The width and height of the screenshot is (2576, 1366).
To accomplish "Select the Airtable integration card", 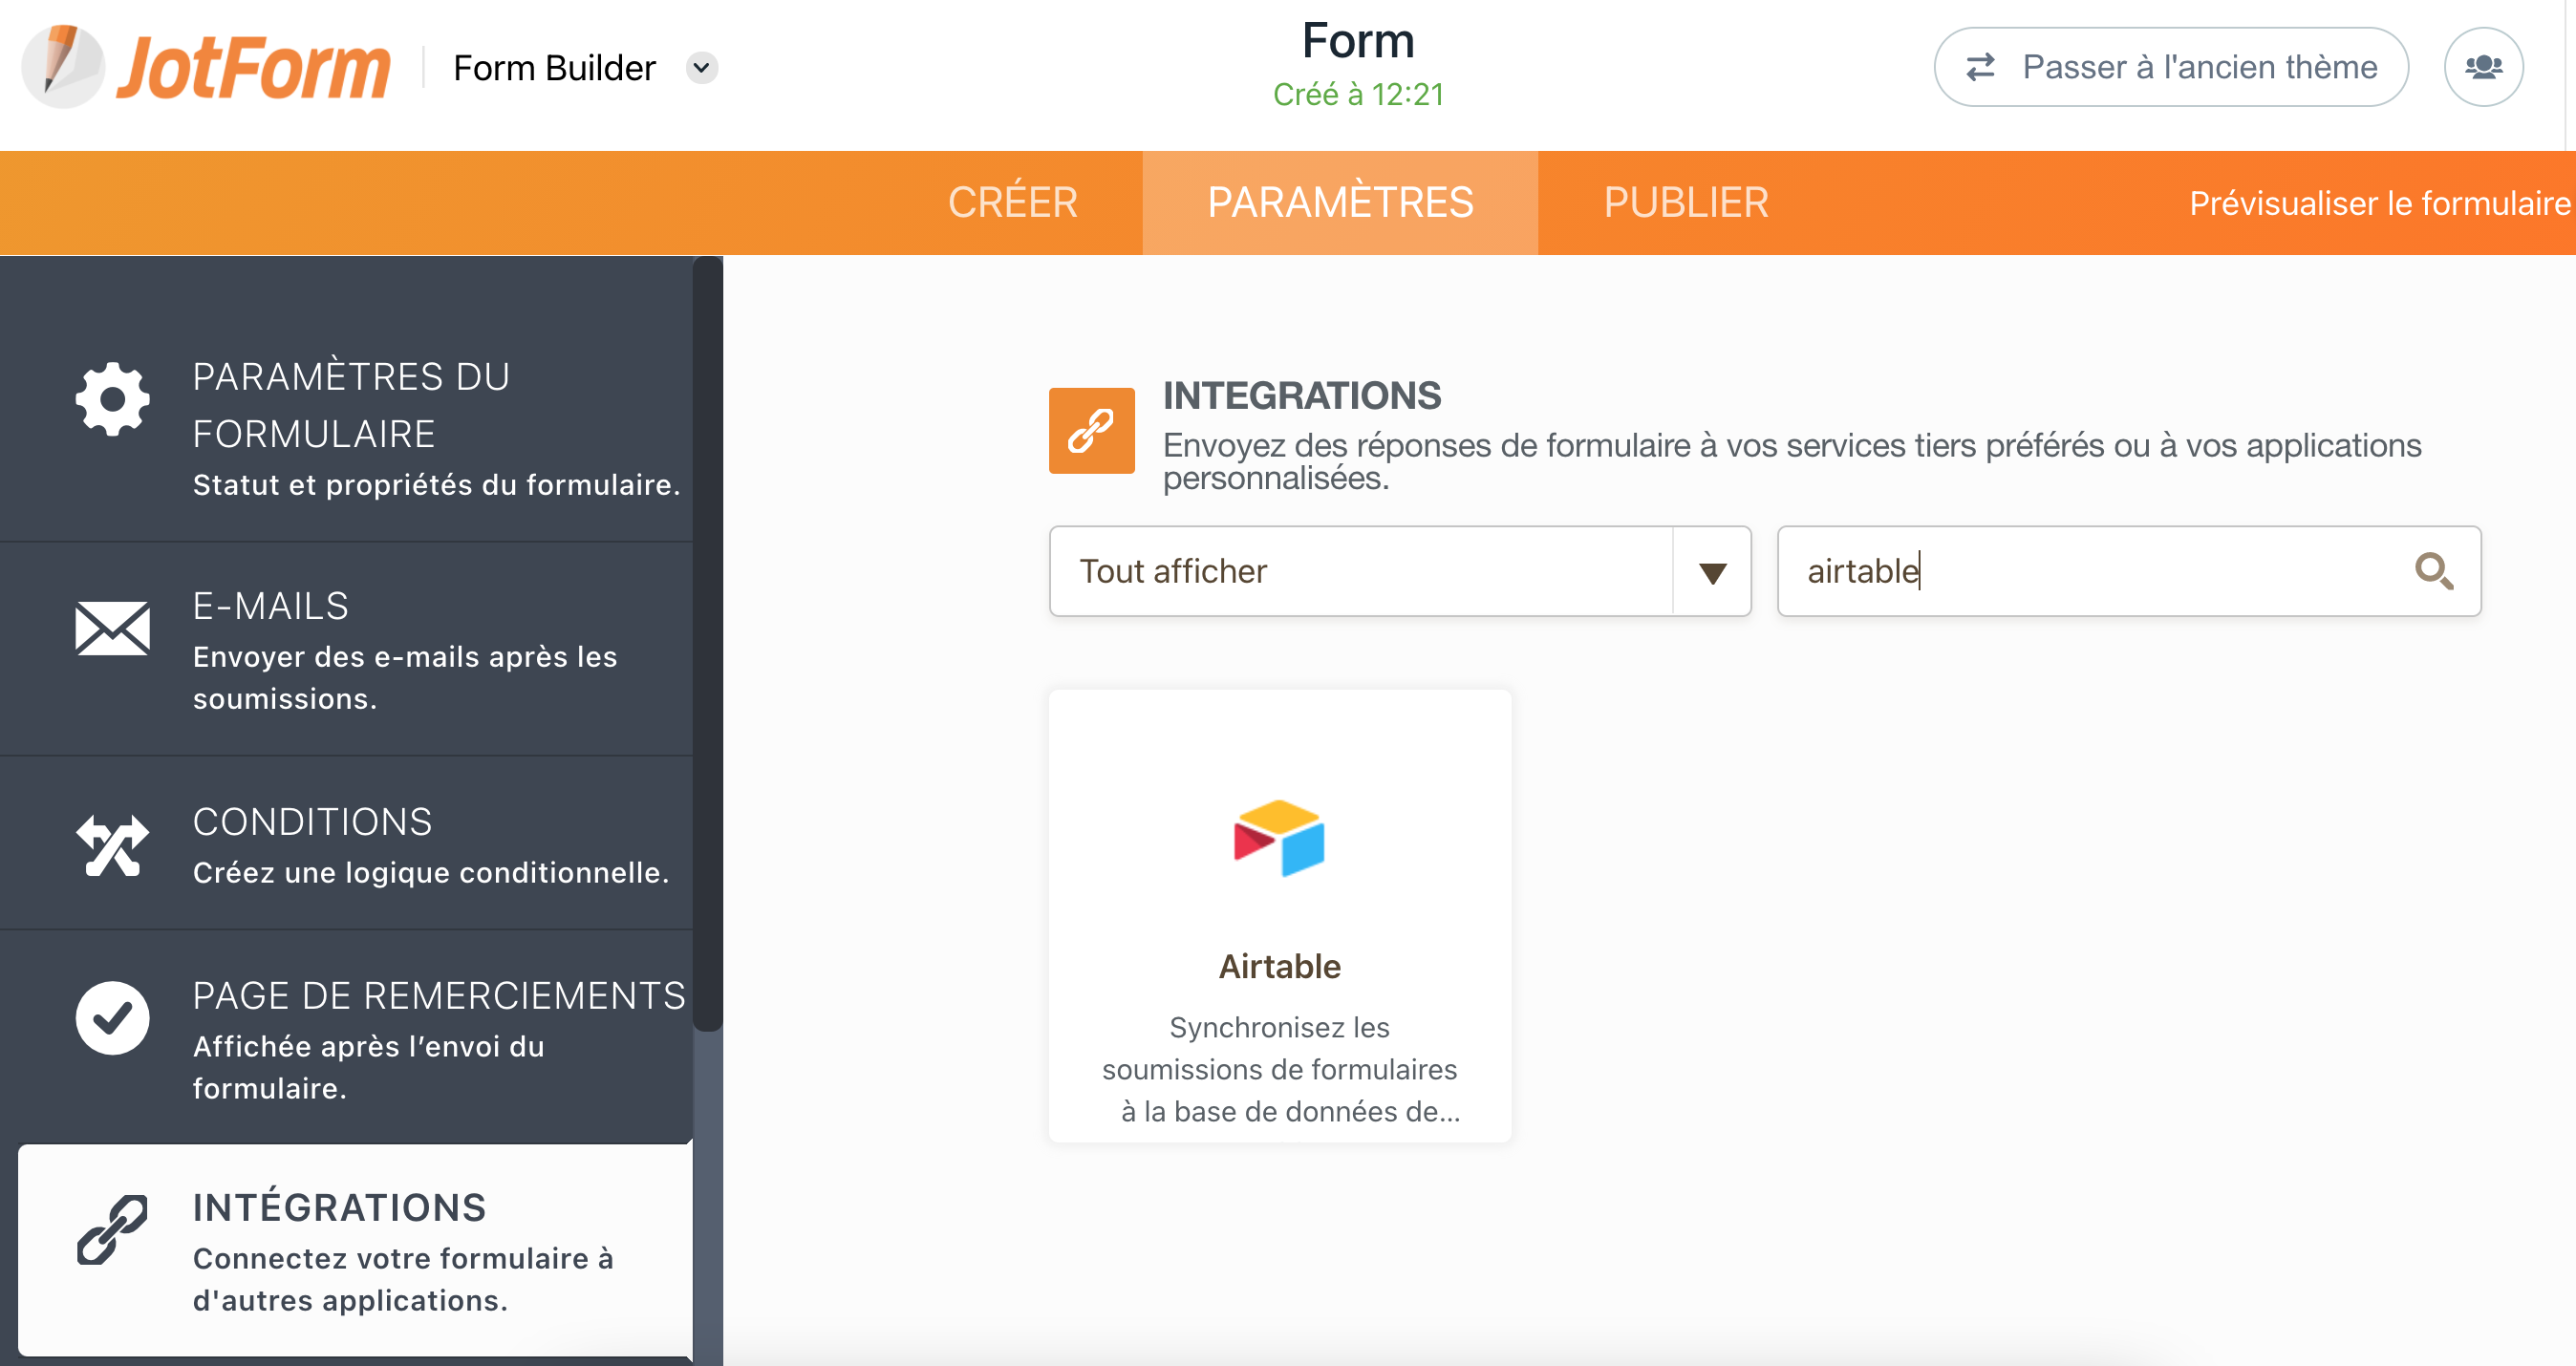I will click(x=1280, y=915).
